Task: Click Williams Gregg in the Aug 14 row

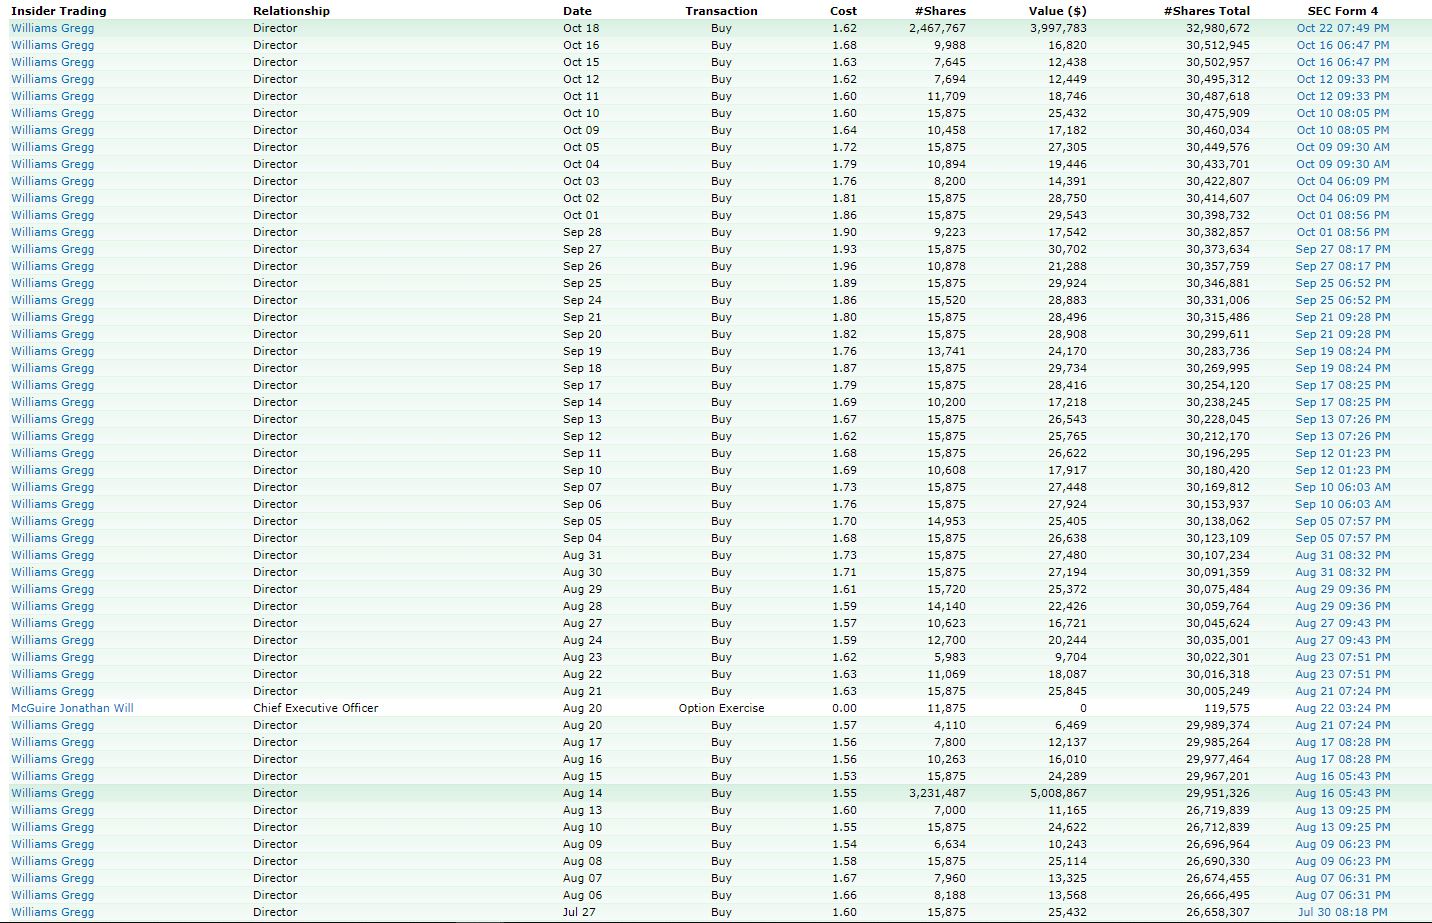Action: 53,793
